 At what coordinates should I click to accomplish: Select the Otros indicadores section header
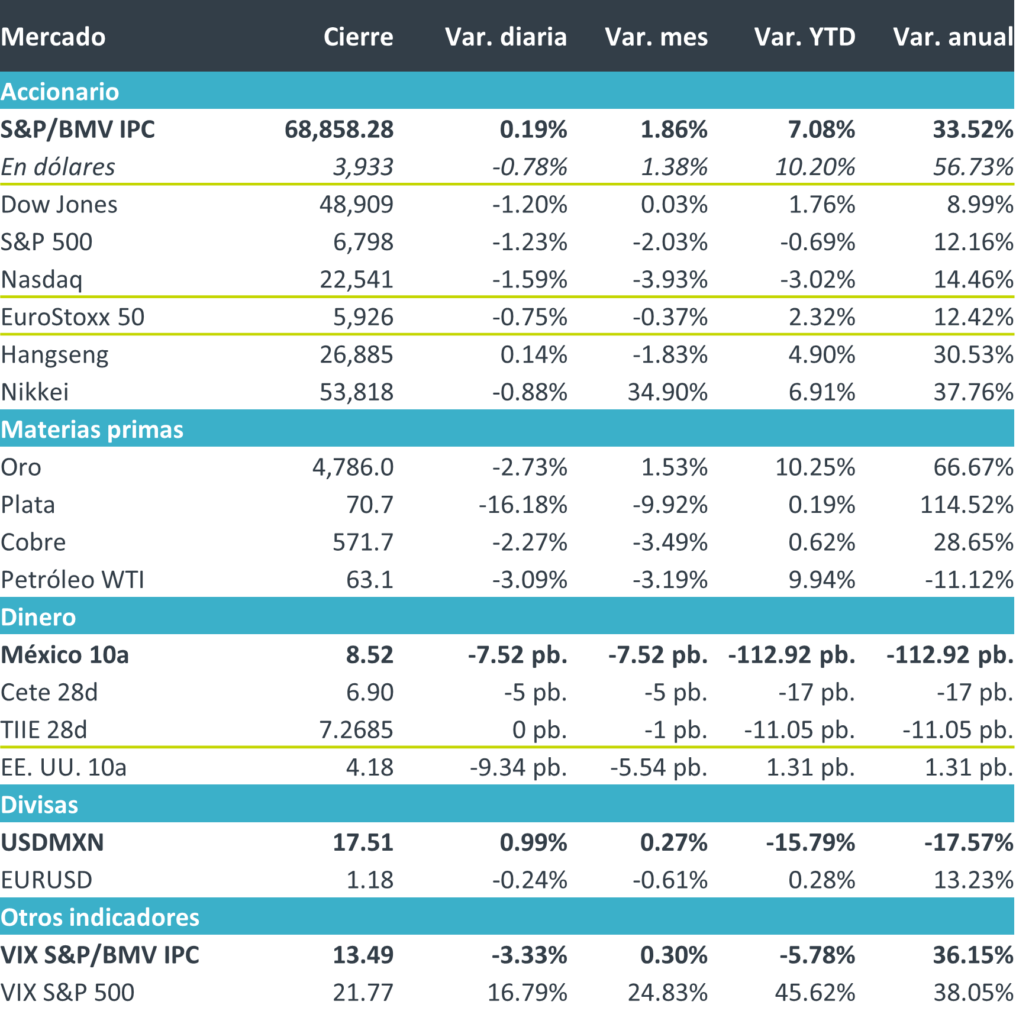100,917
